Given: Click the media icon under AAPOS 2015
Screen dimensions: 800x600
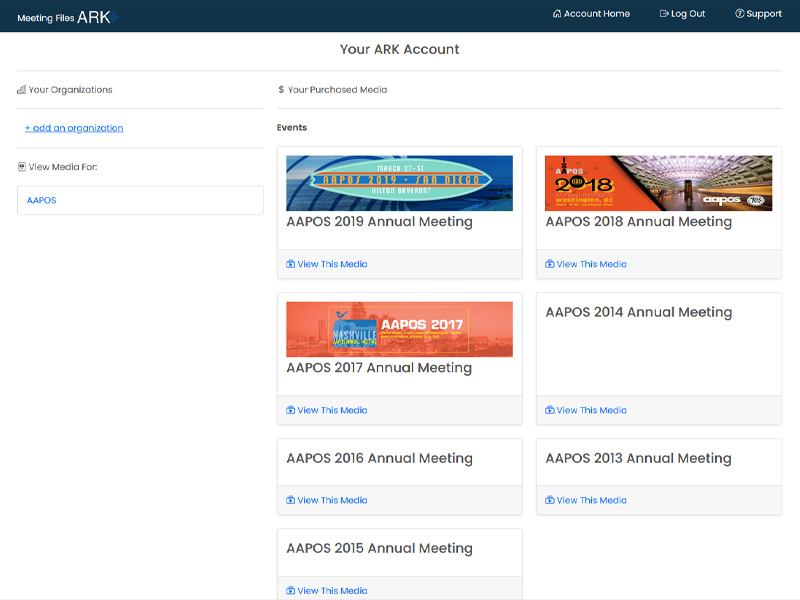Looking at the screenshot, I should click(x=290, y=590).
